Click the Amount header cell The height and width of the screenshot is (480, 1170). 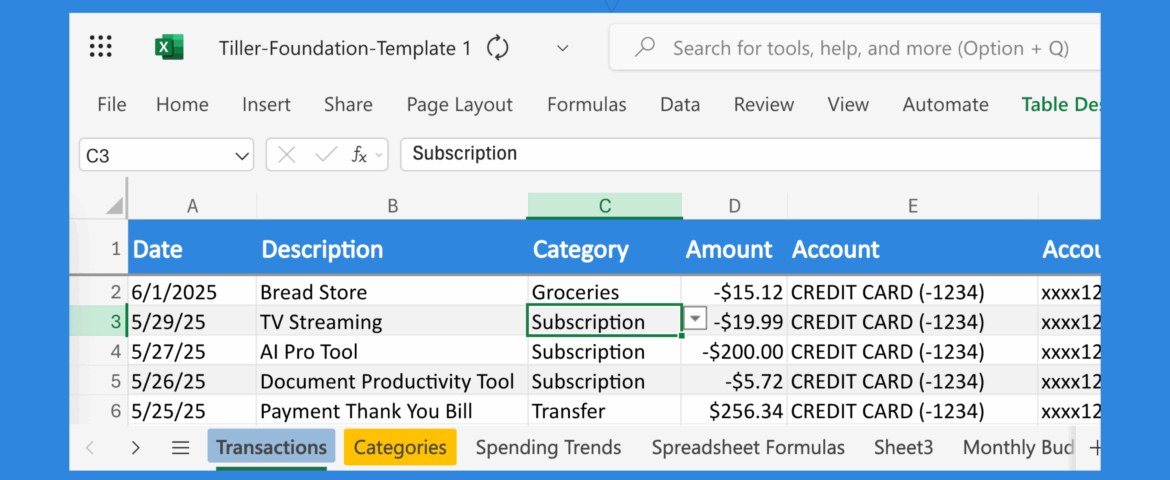(x=735, y=249)
